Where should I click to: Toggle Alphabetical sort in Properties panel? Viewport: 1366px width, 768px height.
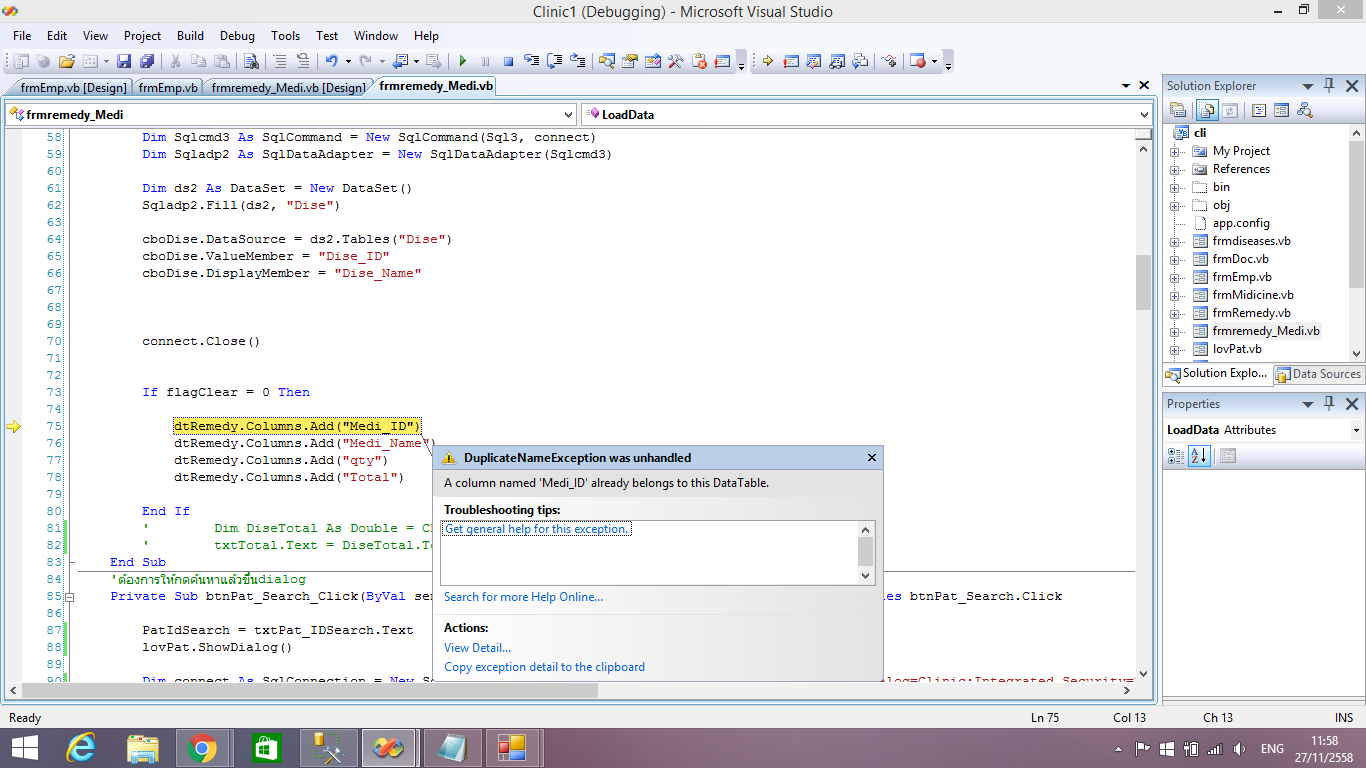(1199, 456)
